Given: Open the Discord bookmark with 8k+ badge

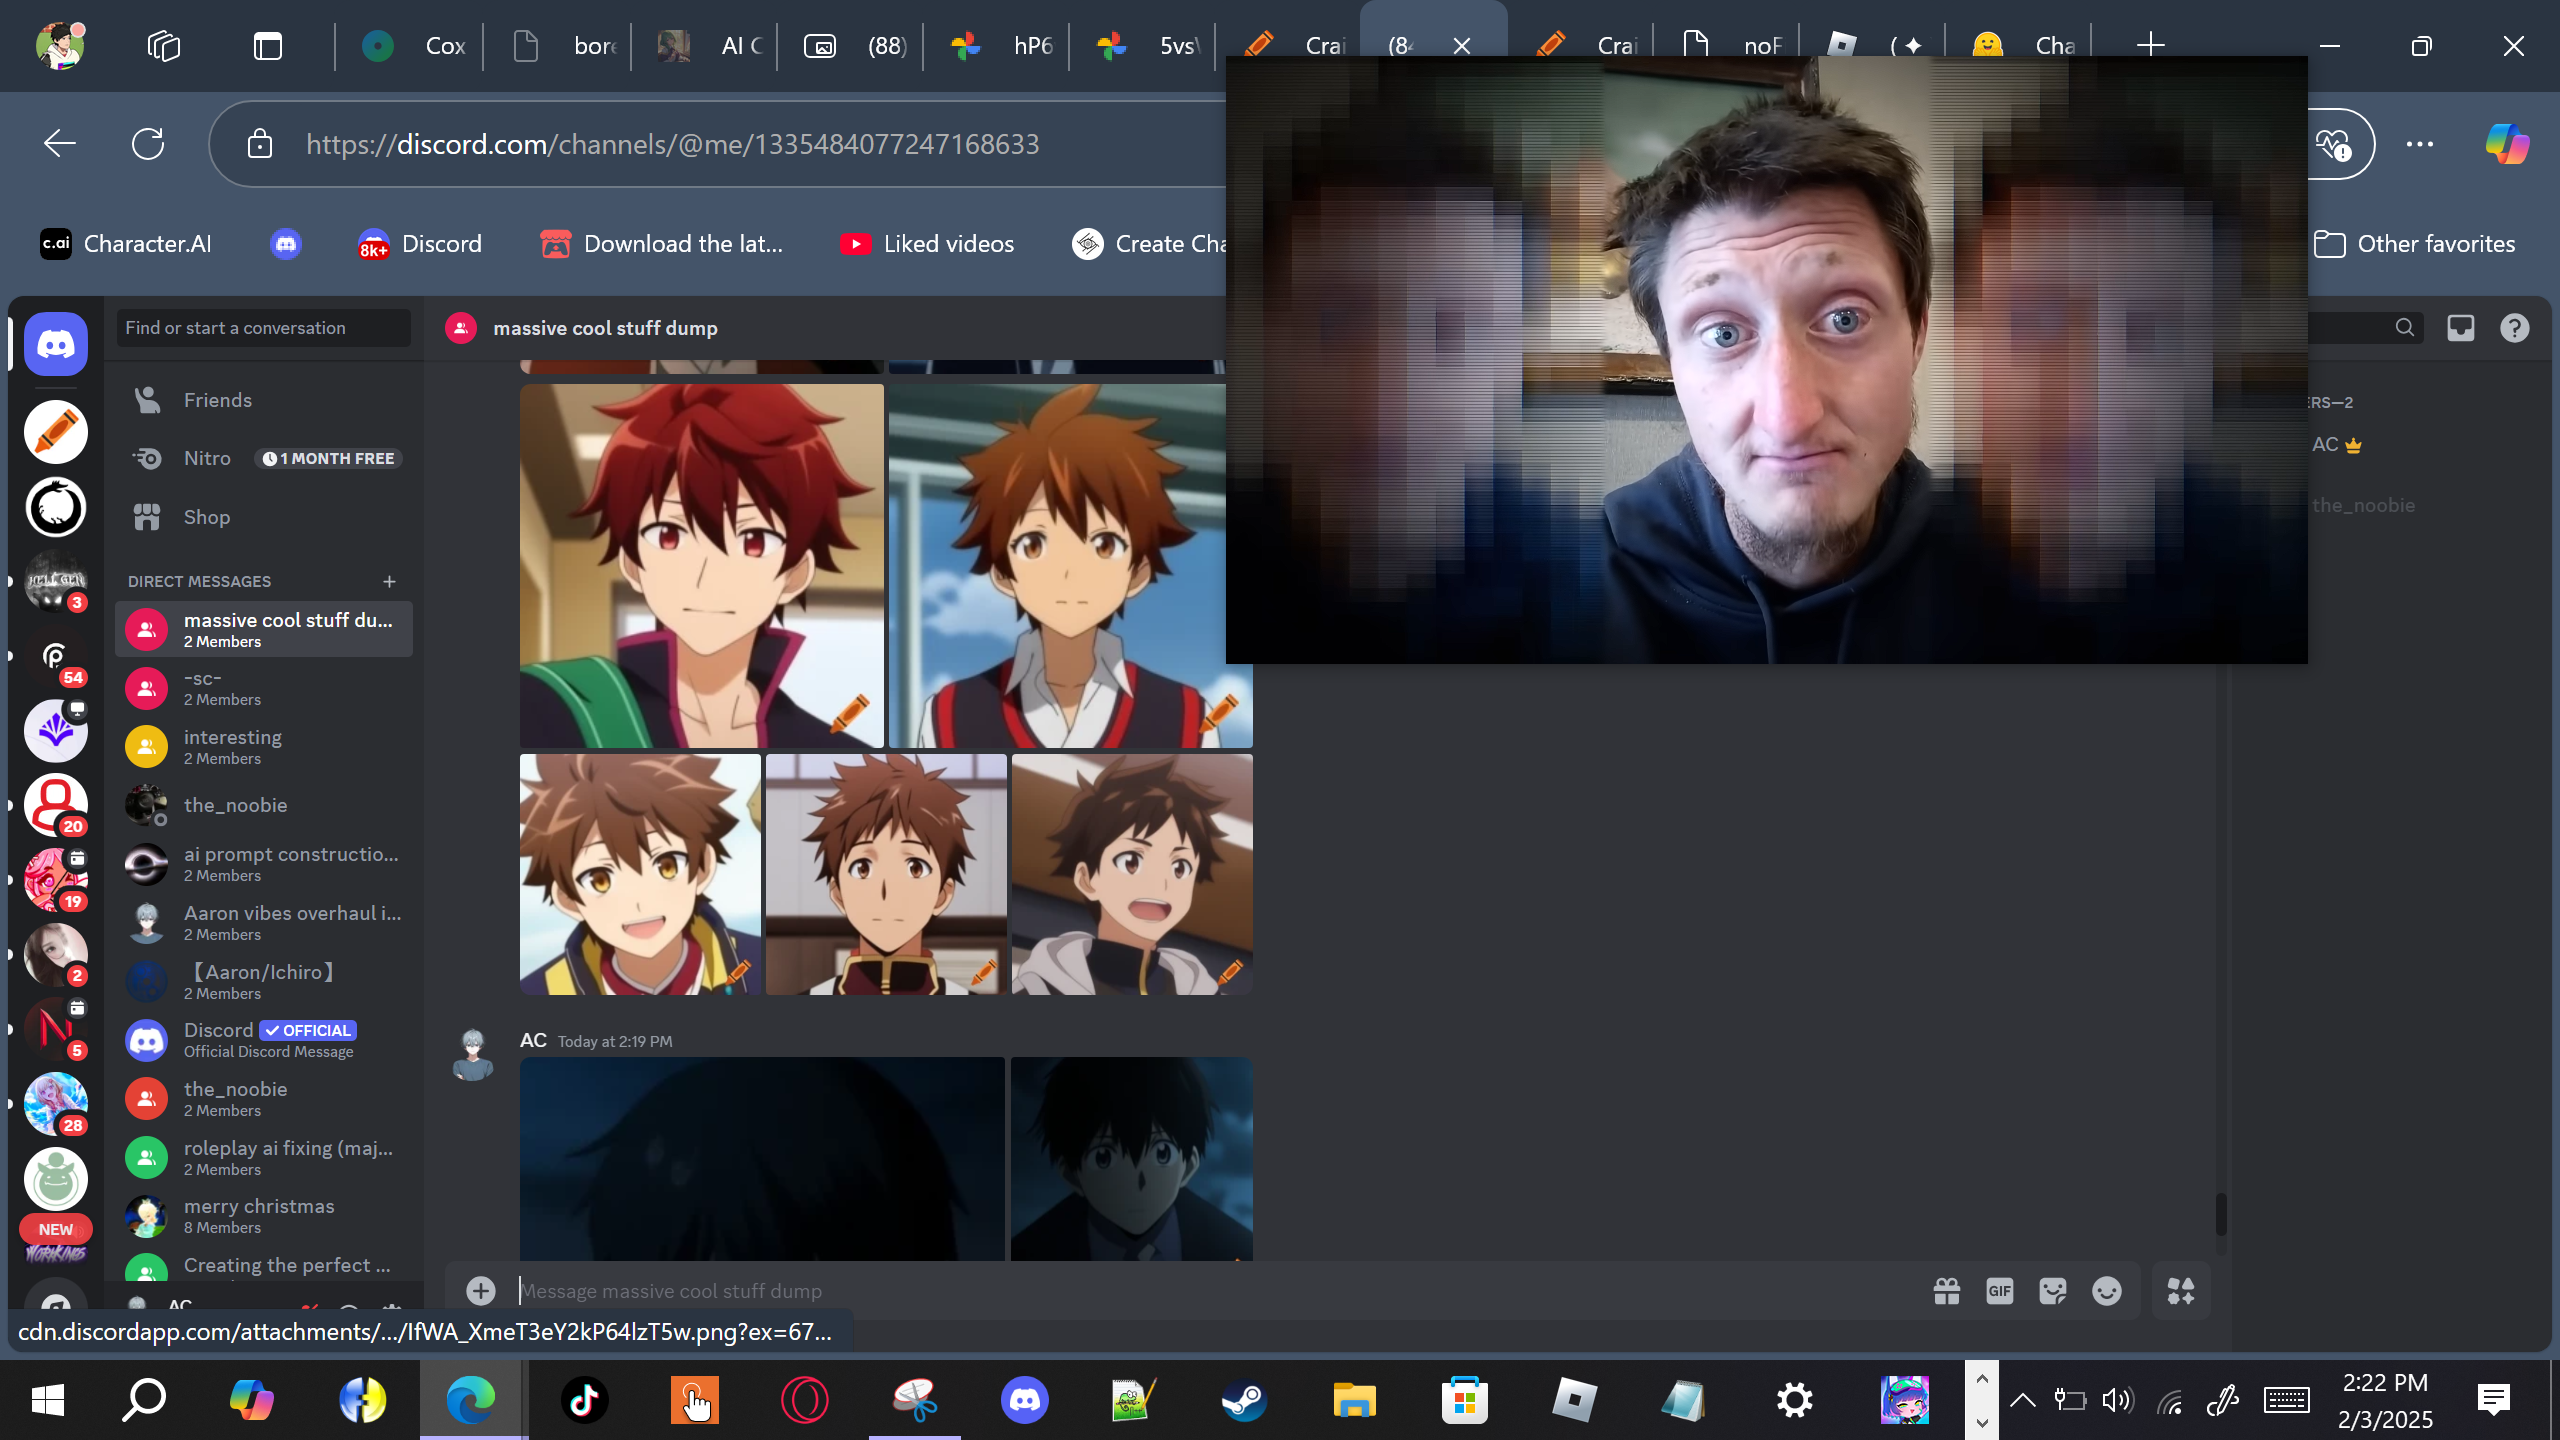Looking at the screenshot, I should coord(420,244).
